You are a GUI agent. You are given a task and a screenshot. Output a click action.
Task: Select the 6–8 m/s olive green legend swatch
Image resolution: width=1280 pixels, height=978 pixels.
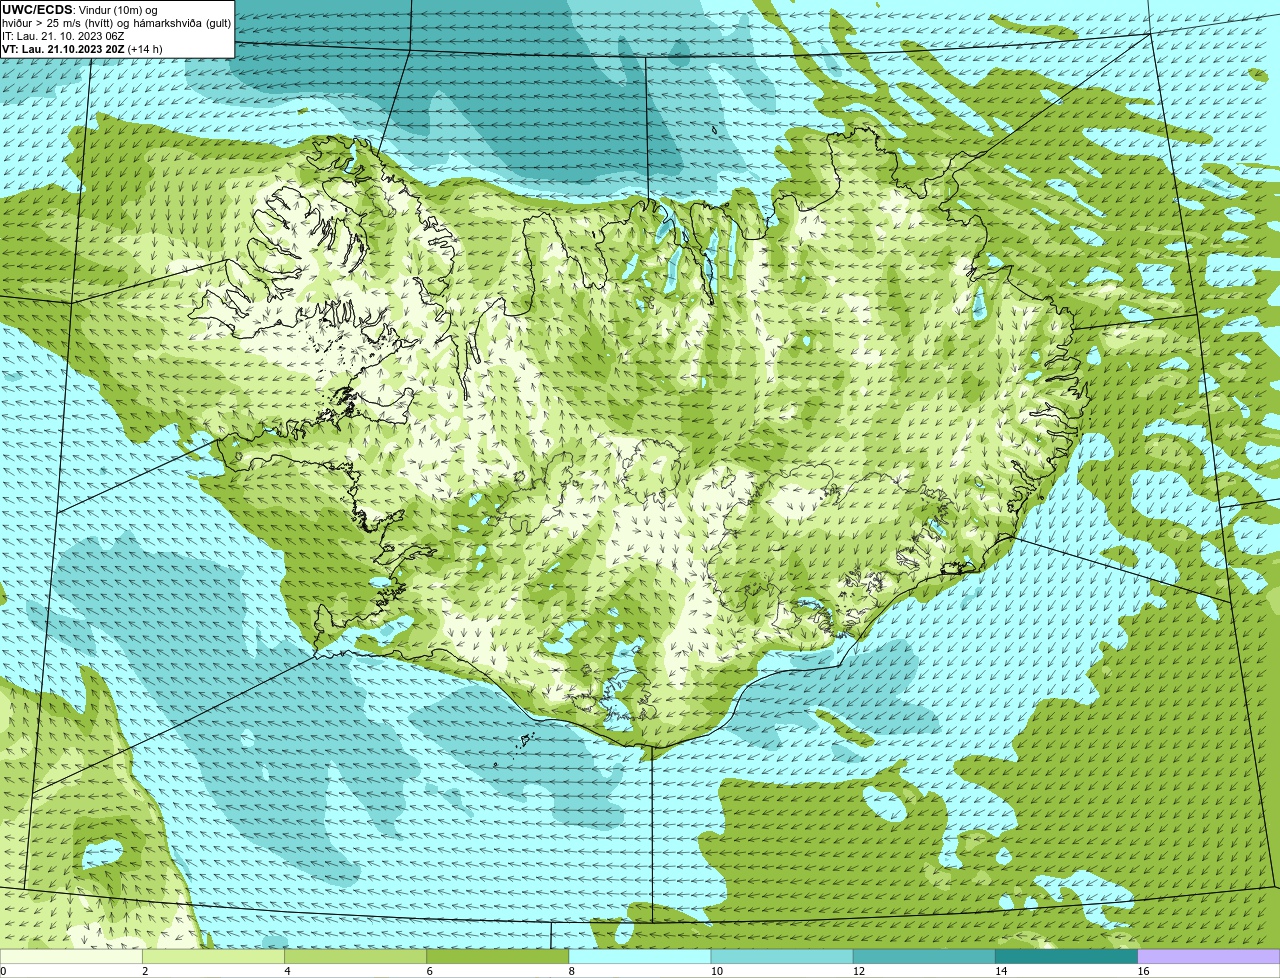[x=499, y=956]
